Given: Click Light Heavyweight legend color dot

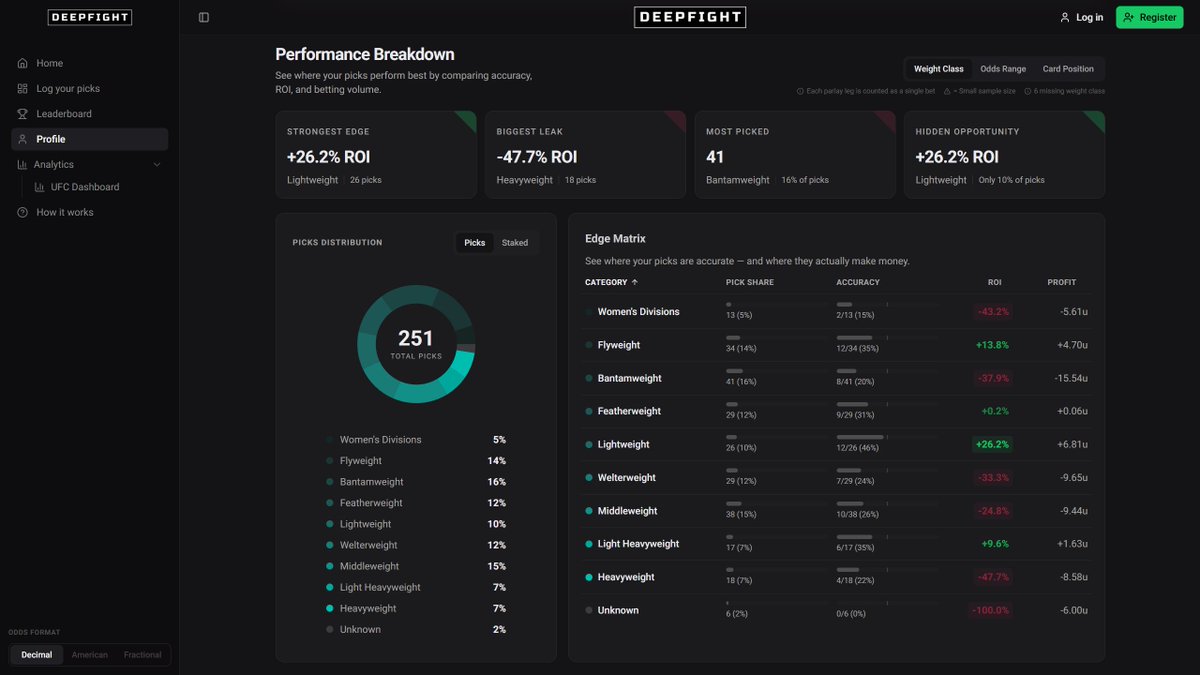Looking at the screenshot, I should (330, 587).
